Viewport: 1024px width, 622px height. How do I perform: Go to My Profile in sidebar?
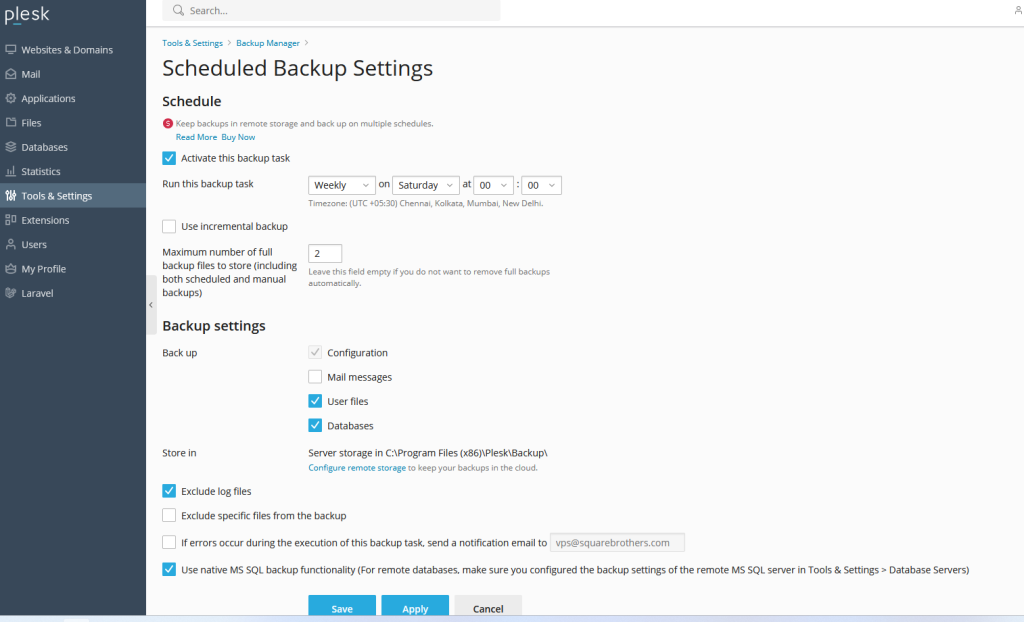(43, 269)
